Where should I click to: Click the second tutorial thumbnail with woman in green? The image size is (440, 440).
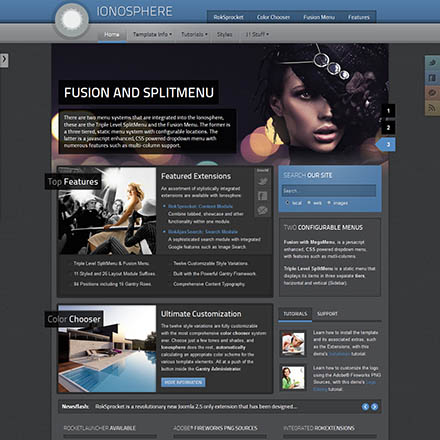pos(293,378)
